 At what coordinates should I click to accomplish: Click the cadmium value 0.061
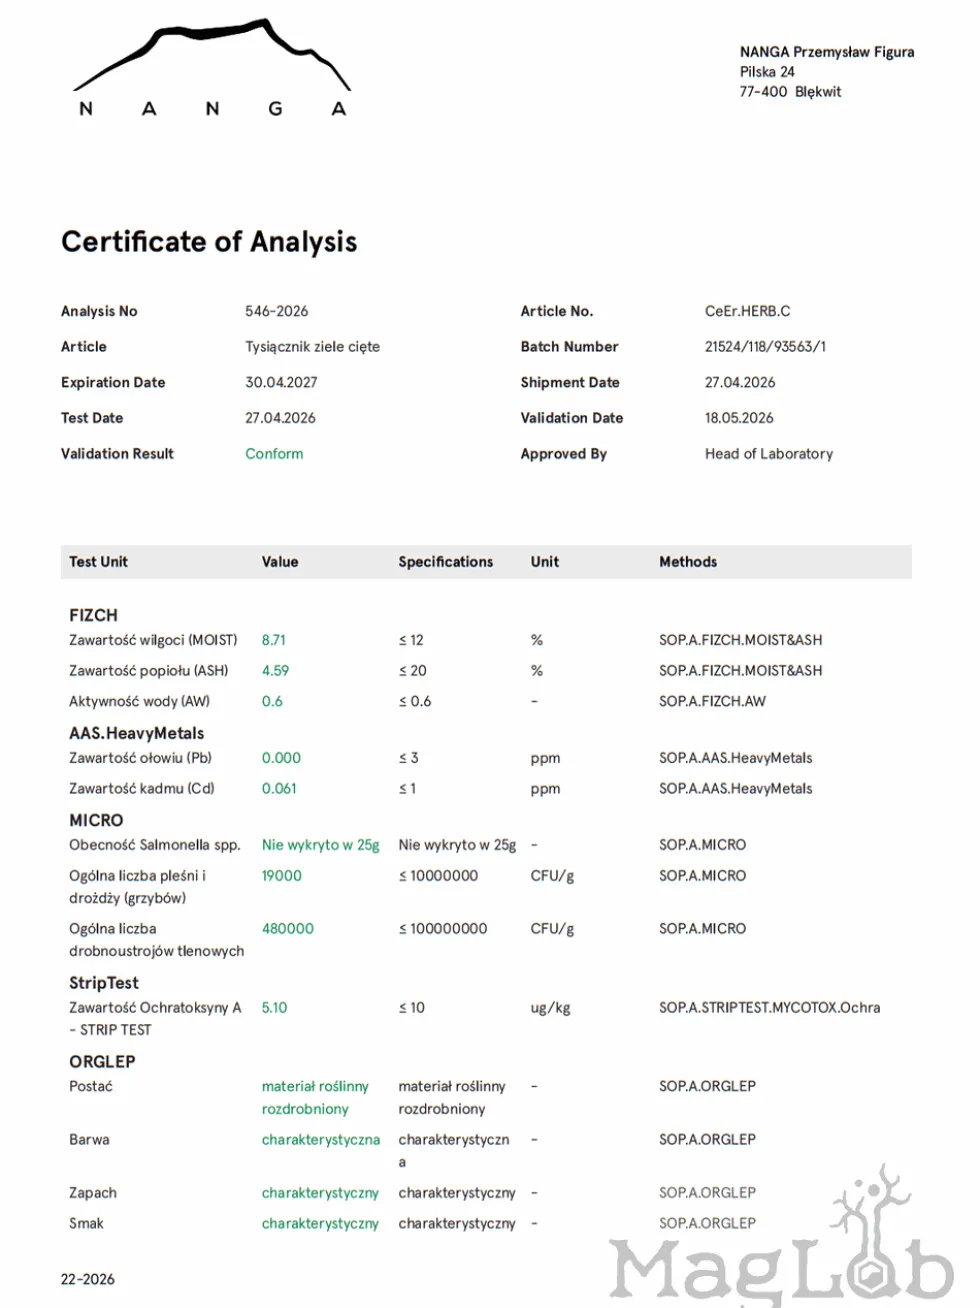pos(279,789)
